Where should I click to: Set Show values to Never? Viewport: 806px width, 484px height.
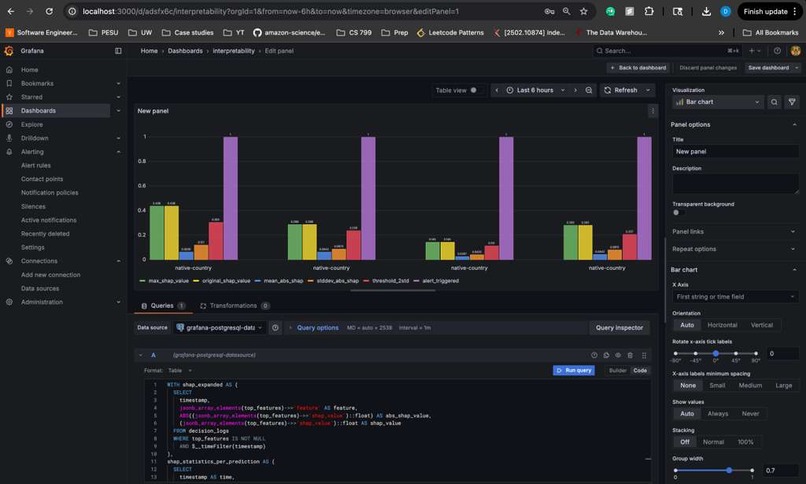[750, 414]
